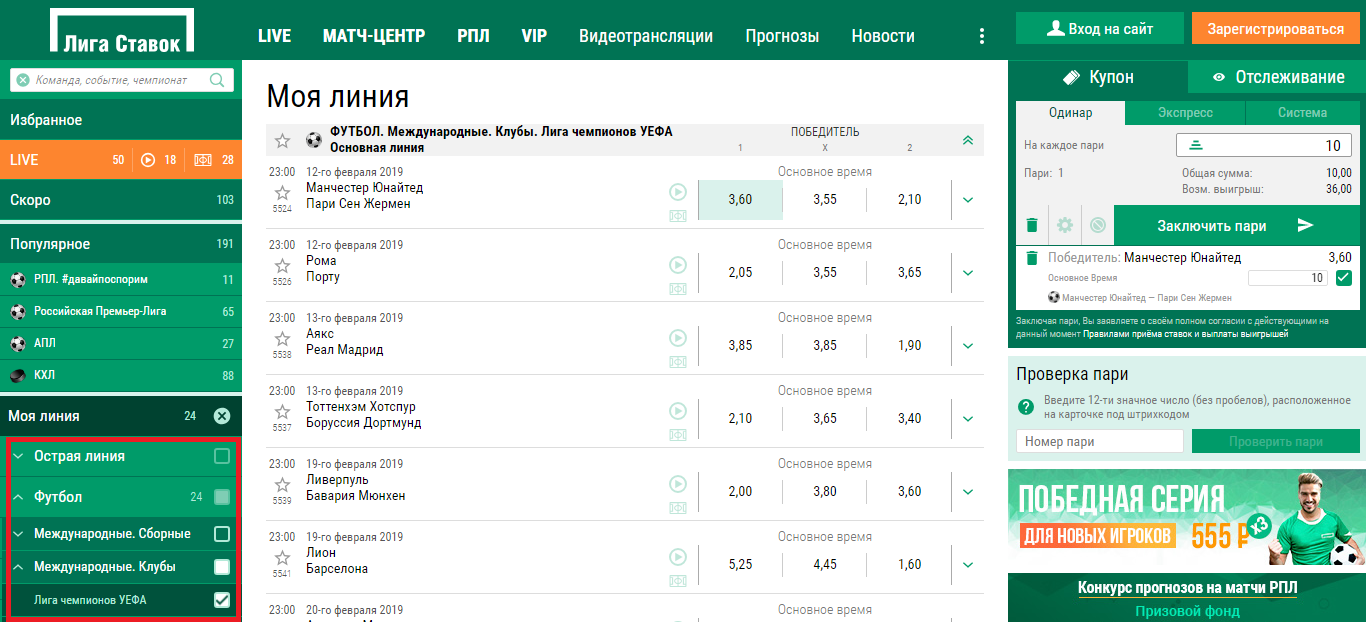Uncheck the Манчестер Юнайтед bet checkbox in coupon
Viewport: 1366px width, 624px height.
tap(1344, 278)
